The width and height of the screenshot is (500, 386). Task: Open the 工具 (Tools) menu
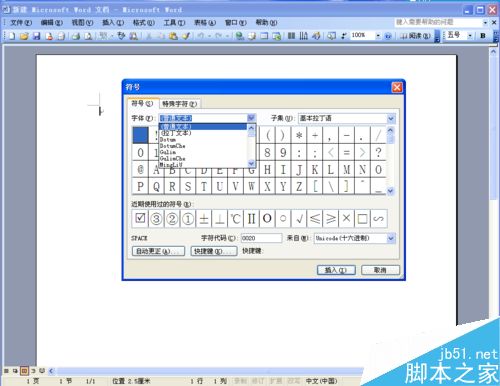(x=174, y=23)
